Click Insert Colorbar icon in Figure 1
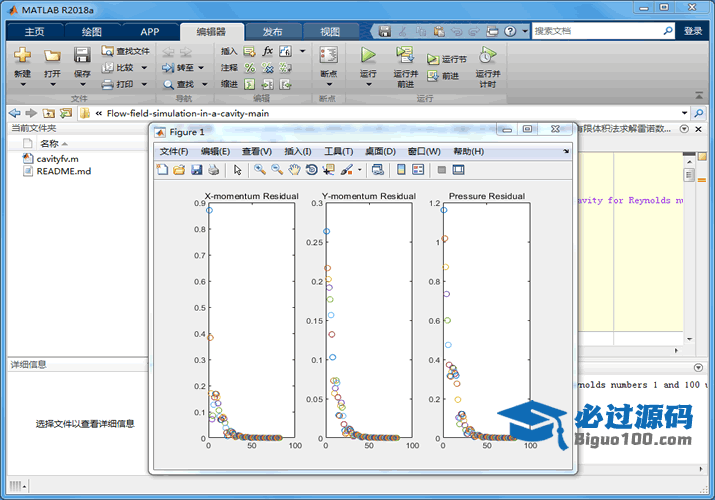 pyautogui.click(x=401, y=170)
